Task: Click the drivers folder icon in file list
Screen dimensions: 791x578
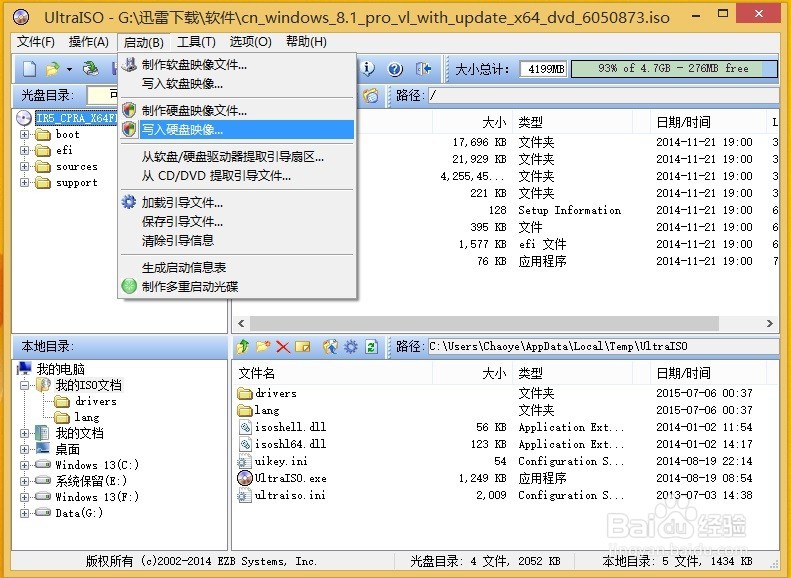Action: click(x=245, y=393)
